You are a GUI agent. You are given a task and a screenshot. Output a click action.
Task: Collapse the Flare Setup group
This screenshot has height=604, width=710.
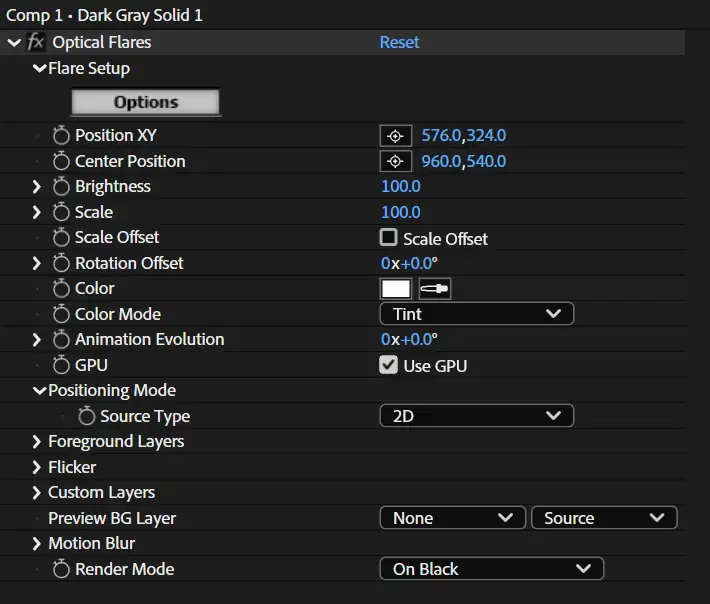[40, 68]
